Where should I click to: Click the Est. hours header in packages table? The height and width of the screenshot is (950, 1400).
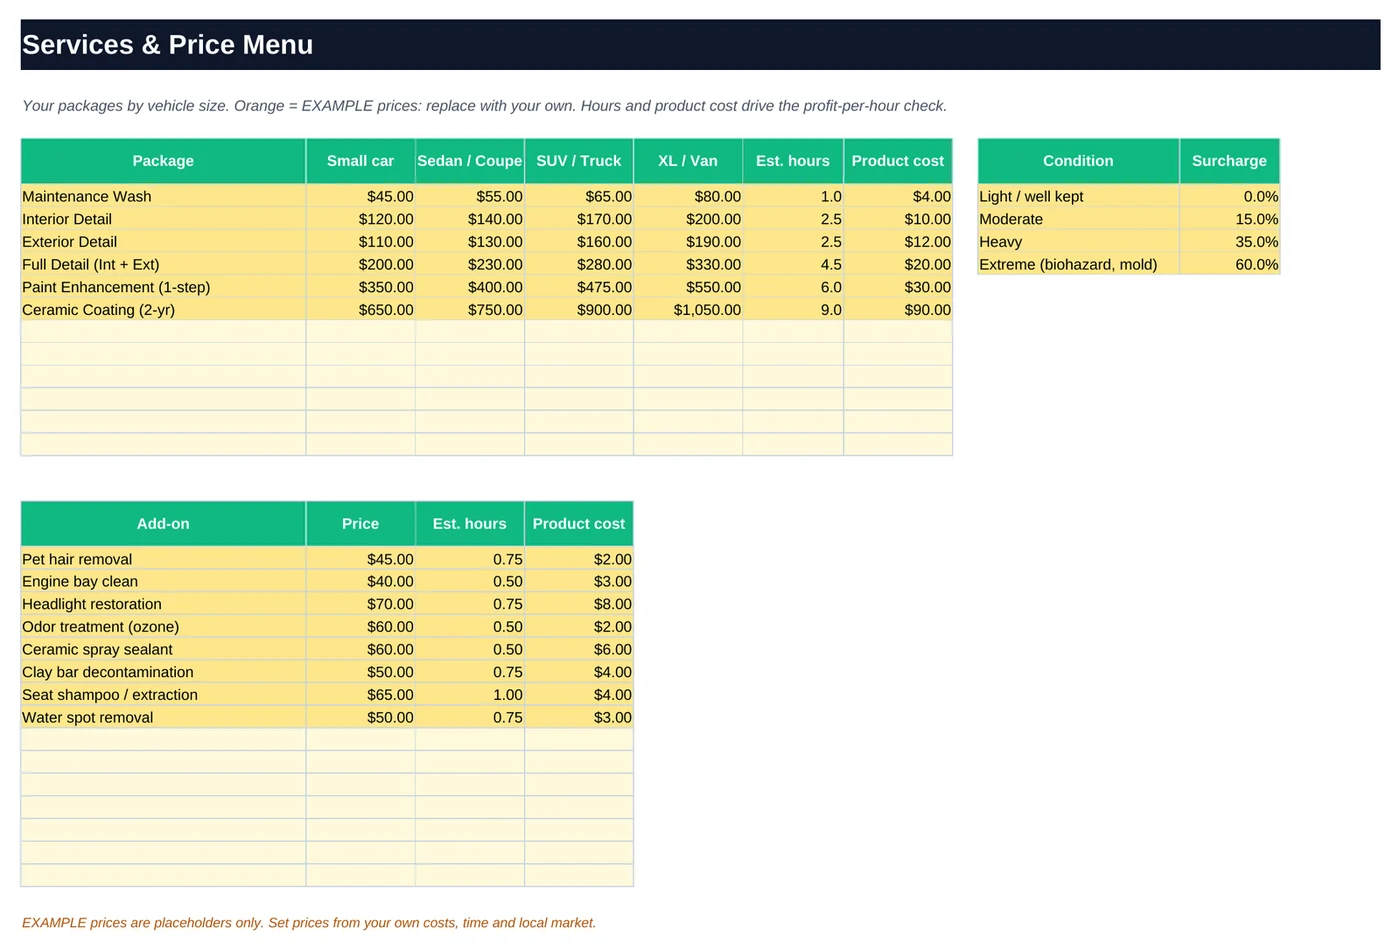tap(793, 161)
